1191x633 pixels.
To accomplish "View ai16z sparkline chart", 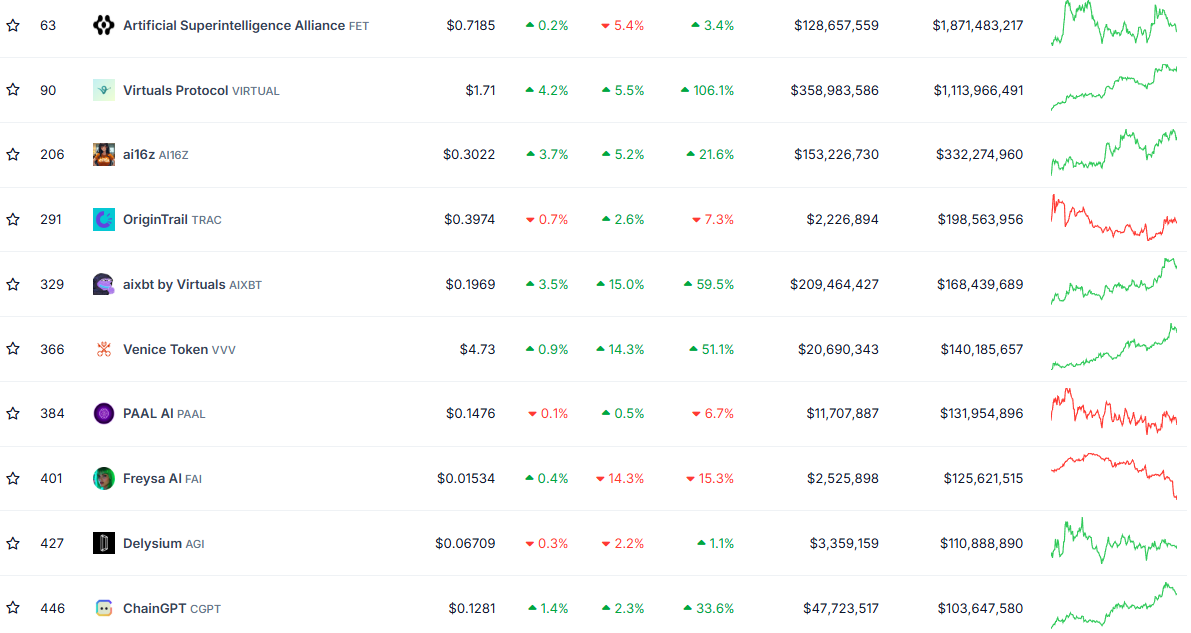I will [x=1114, y=153].
